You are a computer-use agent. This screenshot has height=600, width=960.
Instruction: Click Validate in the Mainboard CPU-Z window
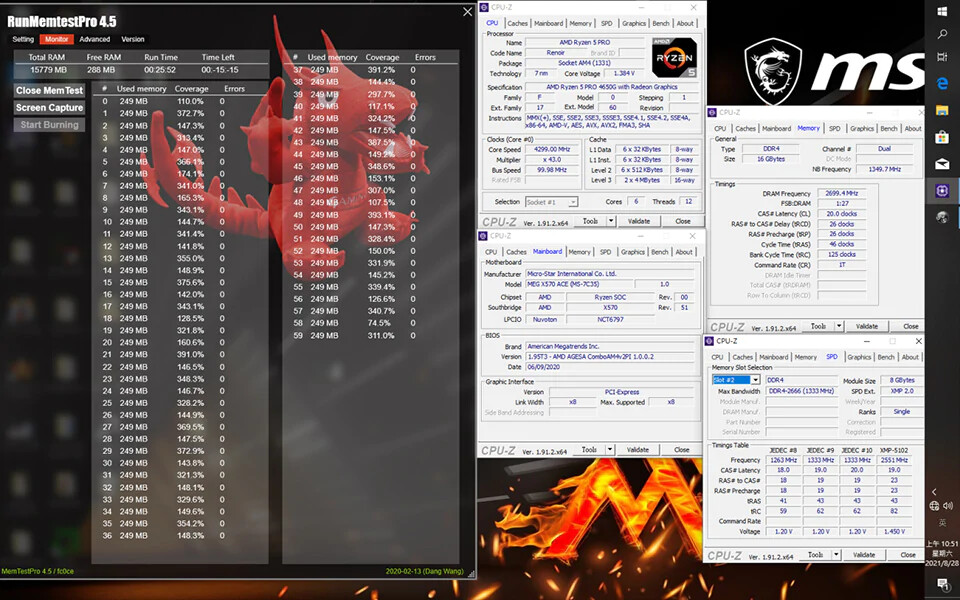pos(638,450)
